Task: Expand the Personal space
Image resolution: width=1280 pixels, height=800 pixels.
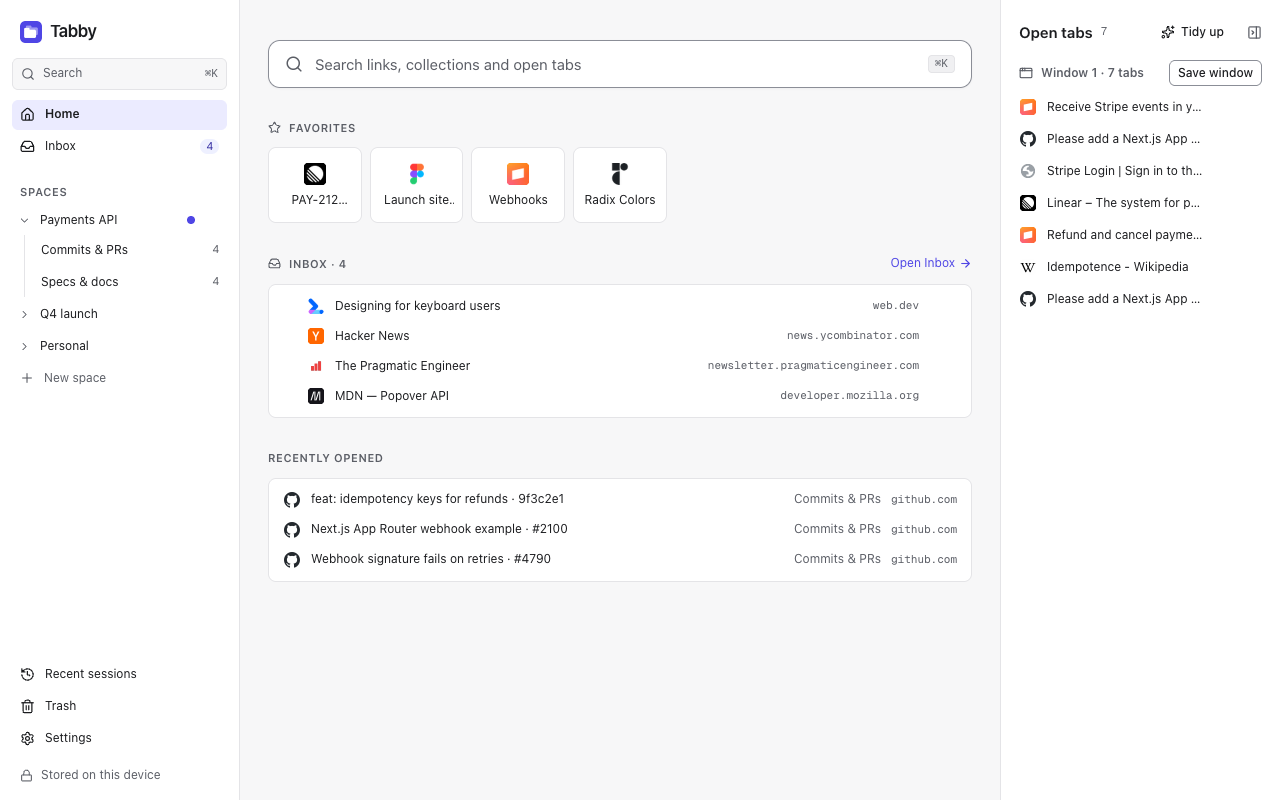Action: [x=25, y=346]
